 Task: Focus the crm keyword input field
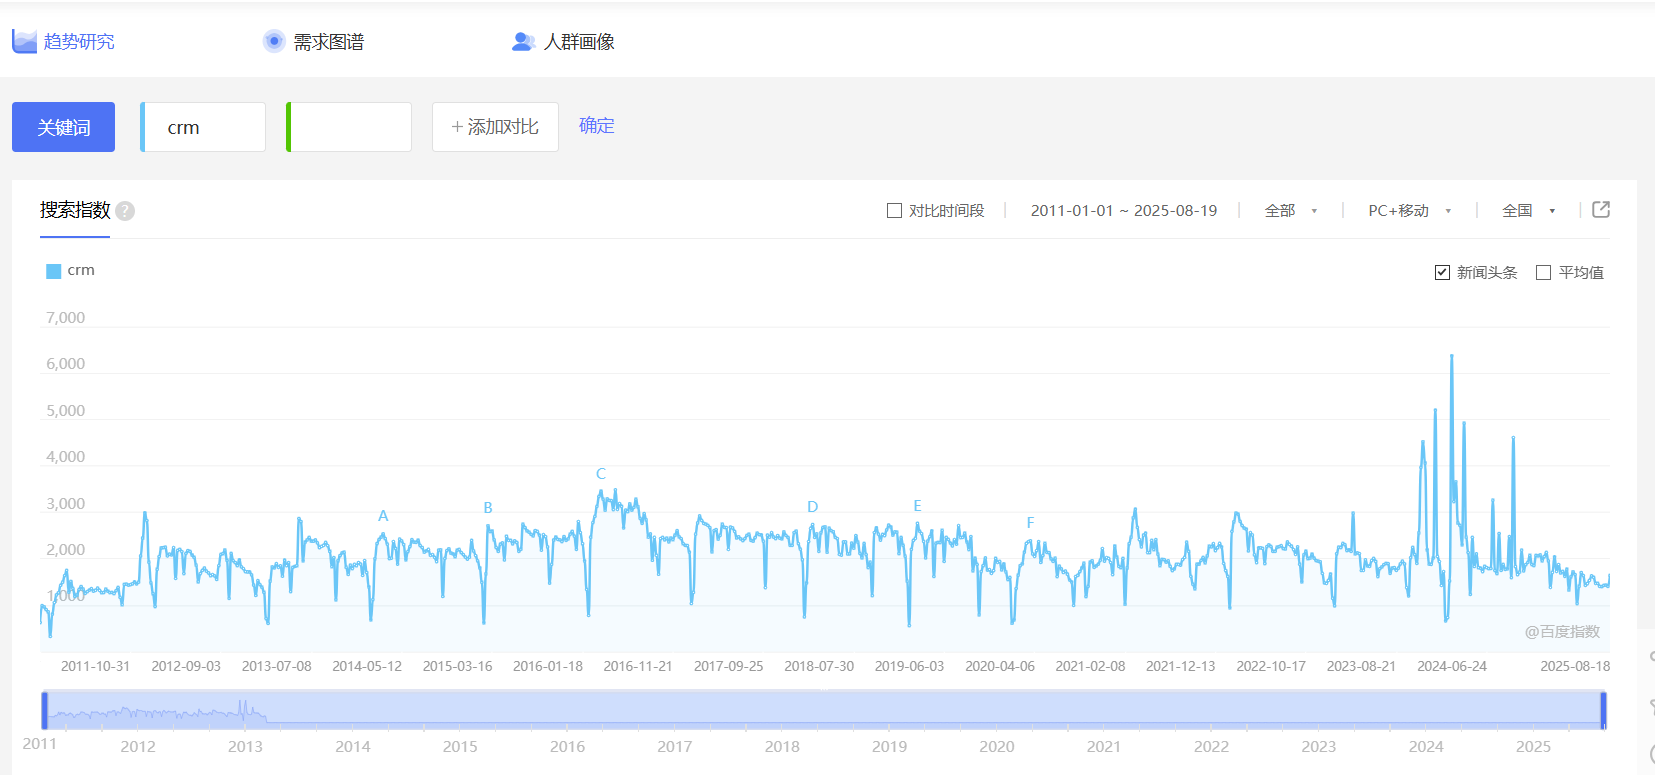tap(203, 127)
